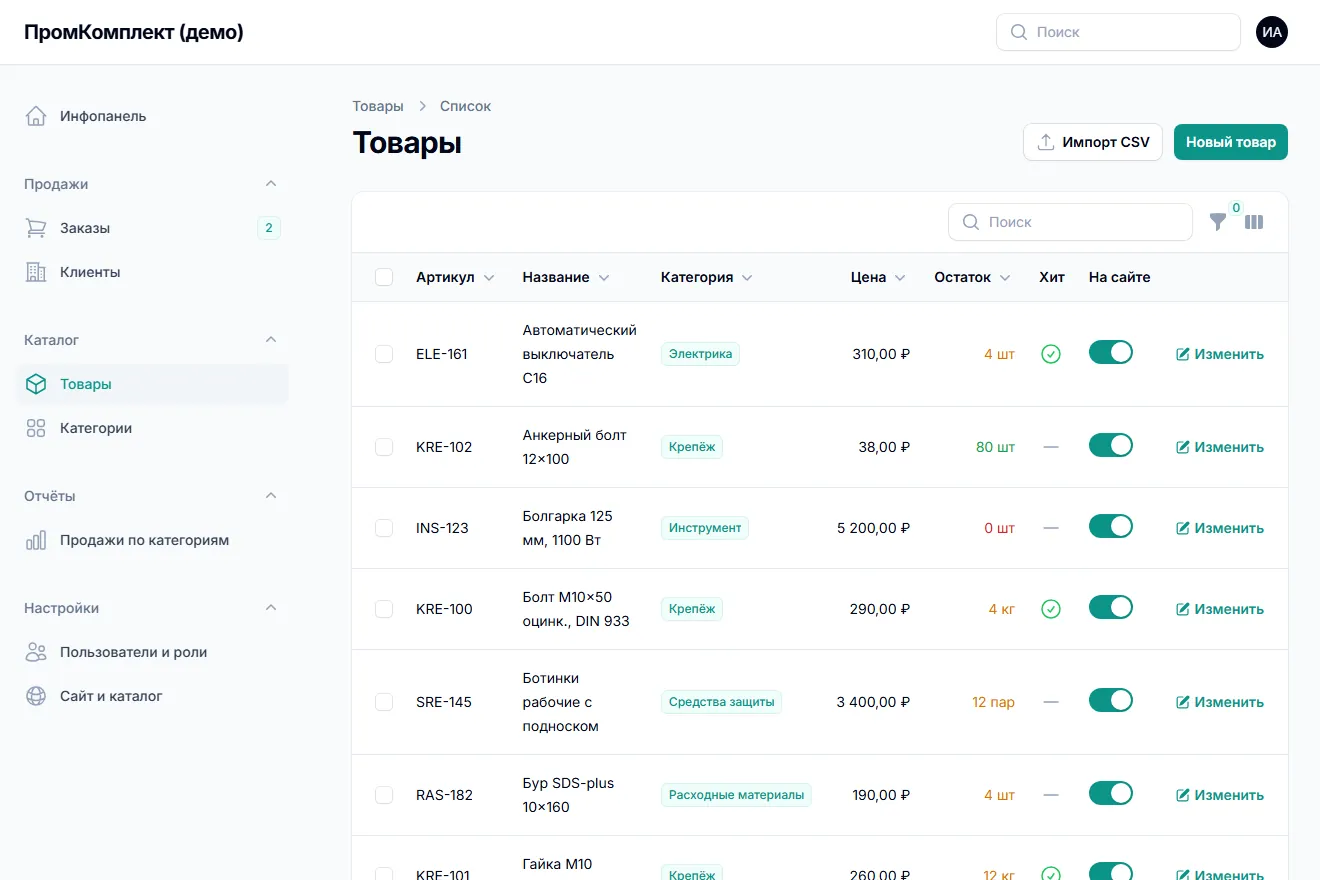Collapse the Отчёты sidebar group
This screenshot has height=880, width=1320.
(270, 496)
